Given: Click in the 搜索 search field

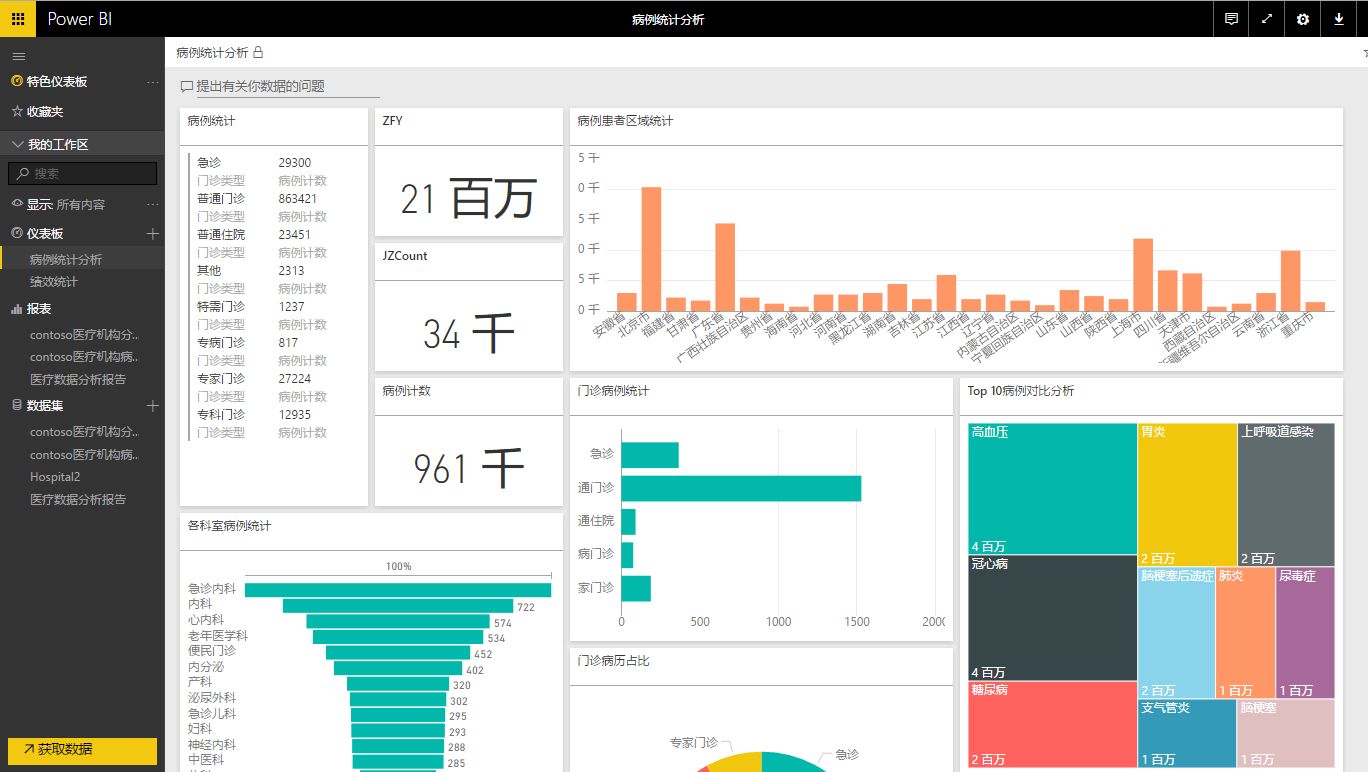Looking at the screenshot, I should pos(82,173).
